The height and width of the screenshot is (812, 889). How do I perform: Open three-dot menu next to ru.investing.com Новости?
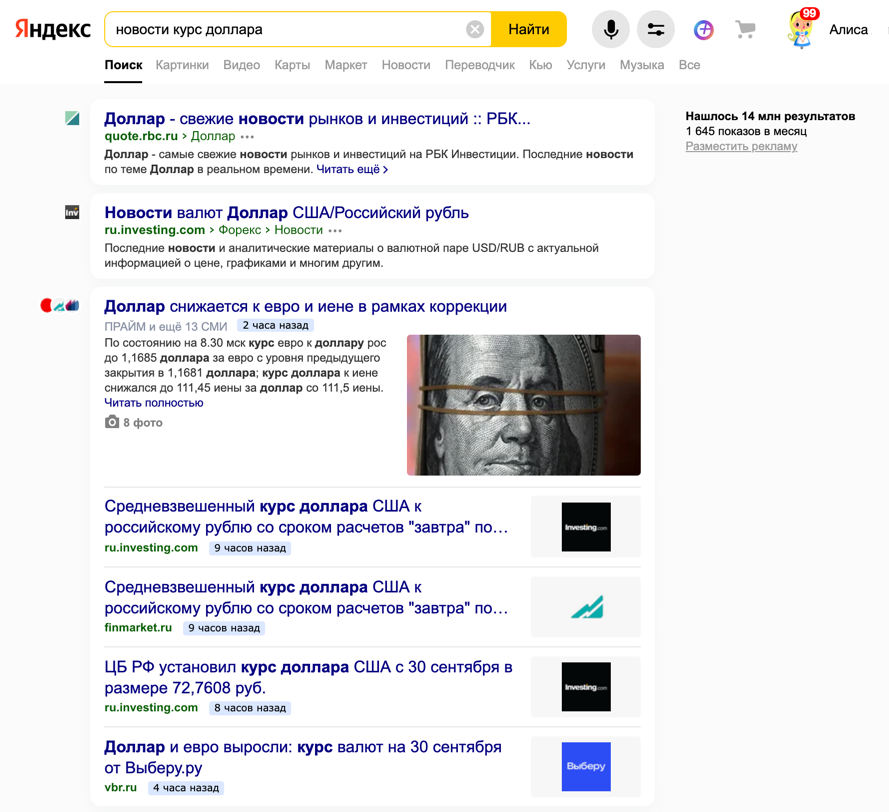click(335, 231)
